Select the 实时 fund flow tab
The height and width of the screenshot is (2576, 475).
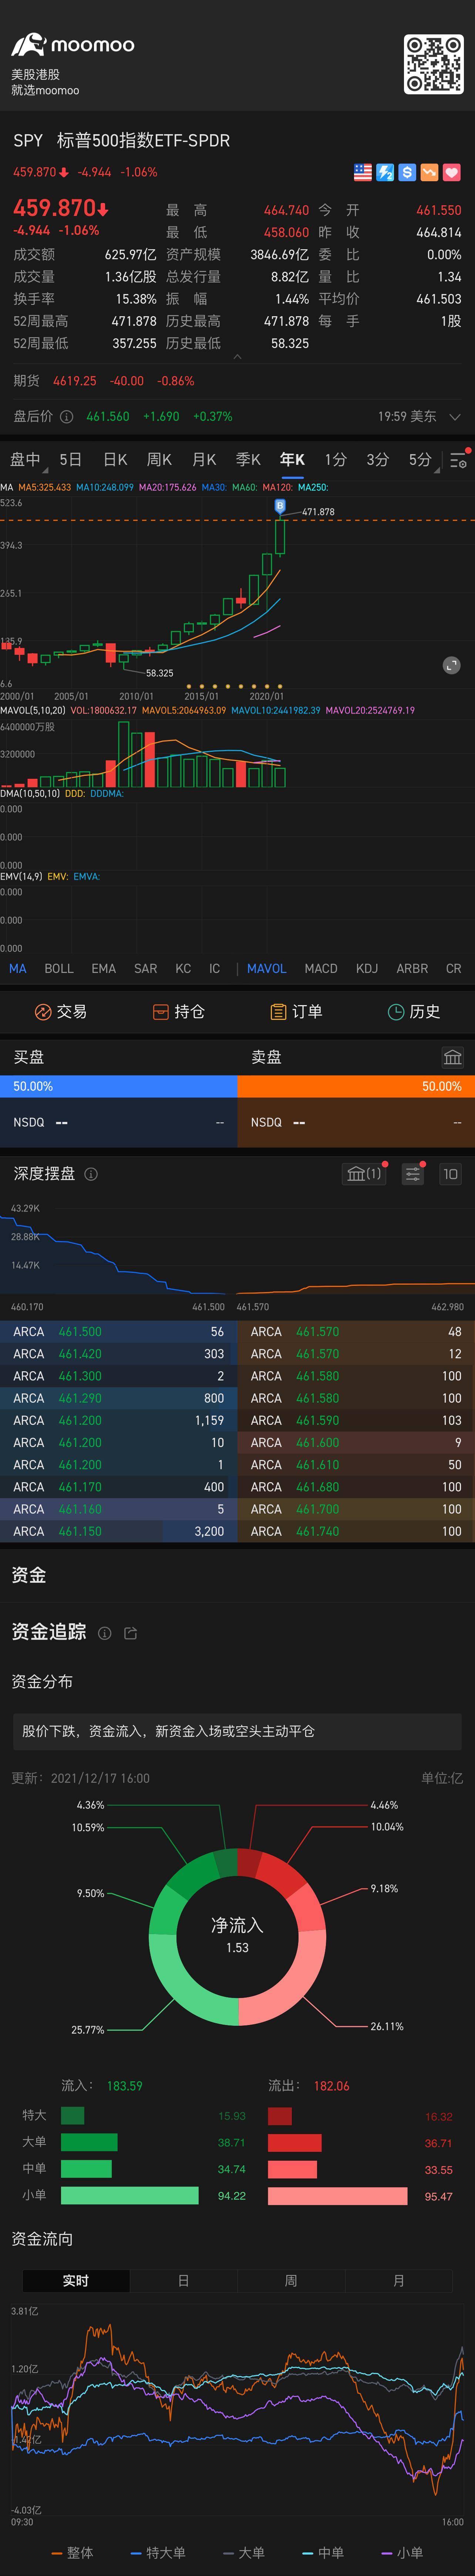[76, 2280]
